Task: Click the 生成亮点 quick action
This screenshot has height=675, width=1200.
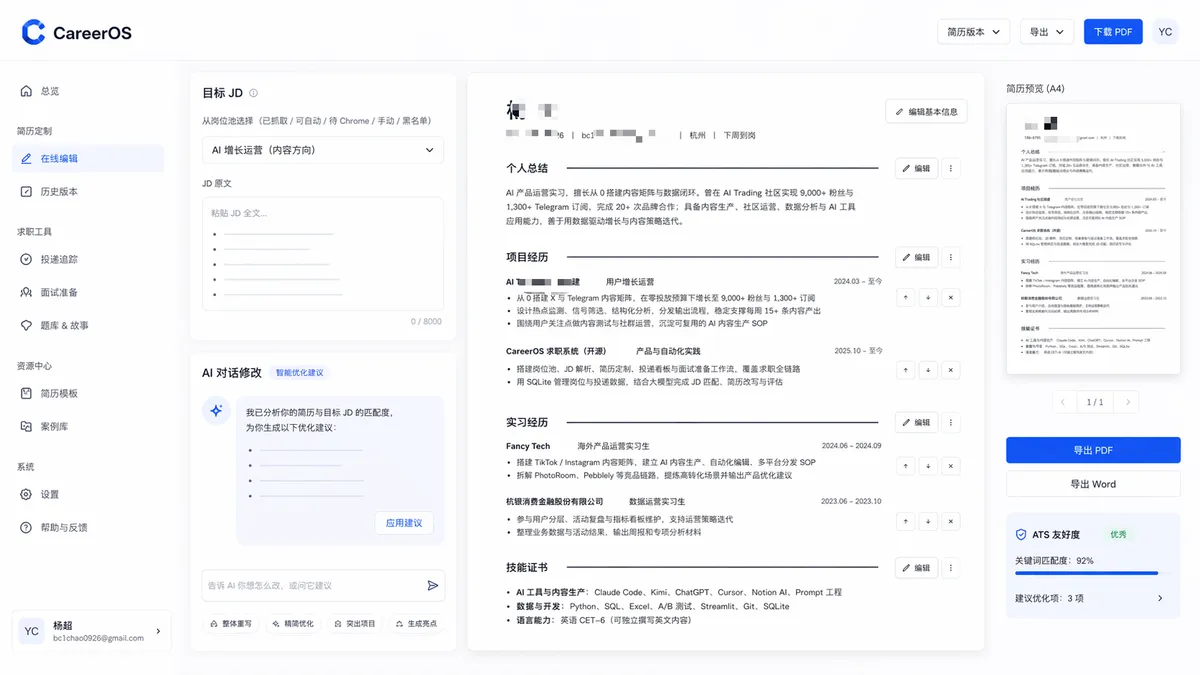Action: [x=415, y=623]
